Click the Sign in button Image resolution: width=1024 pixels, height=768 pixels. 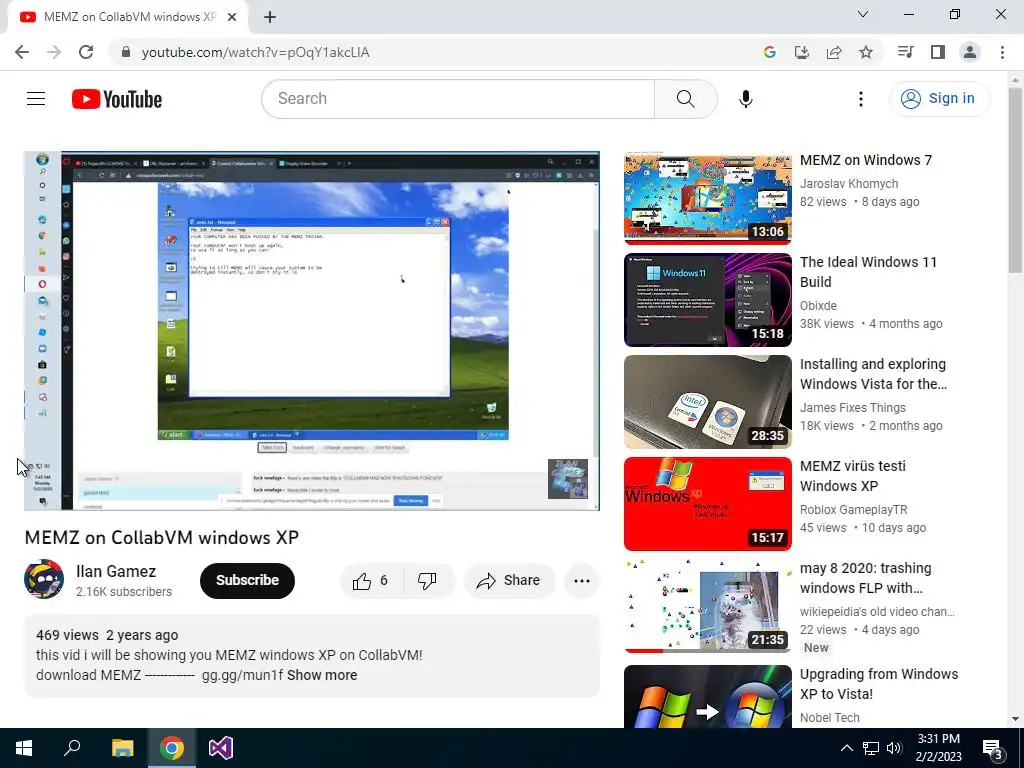[x=939, y=99]
